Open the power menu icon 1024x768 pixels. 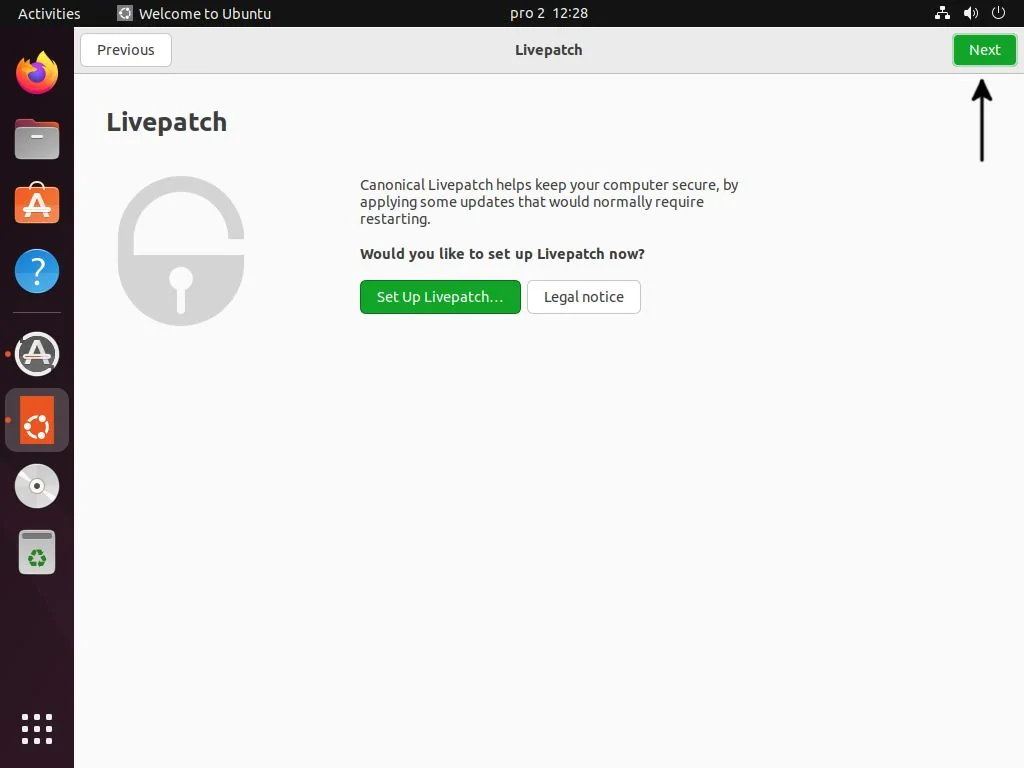(x=999, y=13)
